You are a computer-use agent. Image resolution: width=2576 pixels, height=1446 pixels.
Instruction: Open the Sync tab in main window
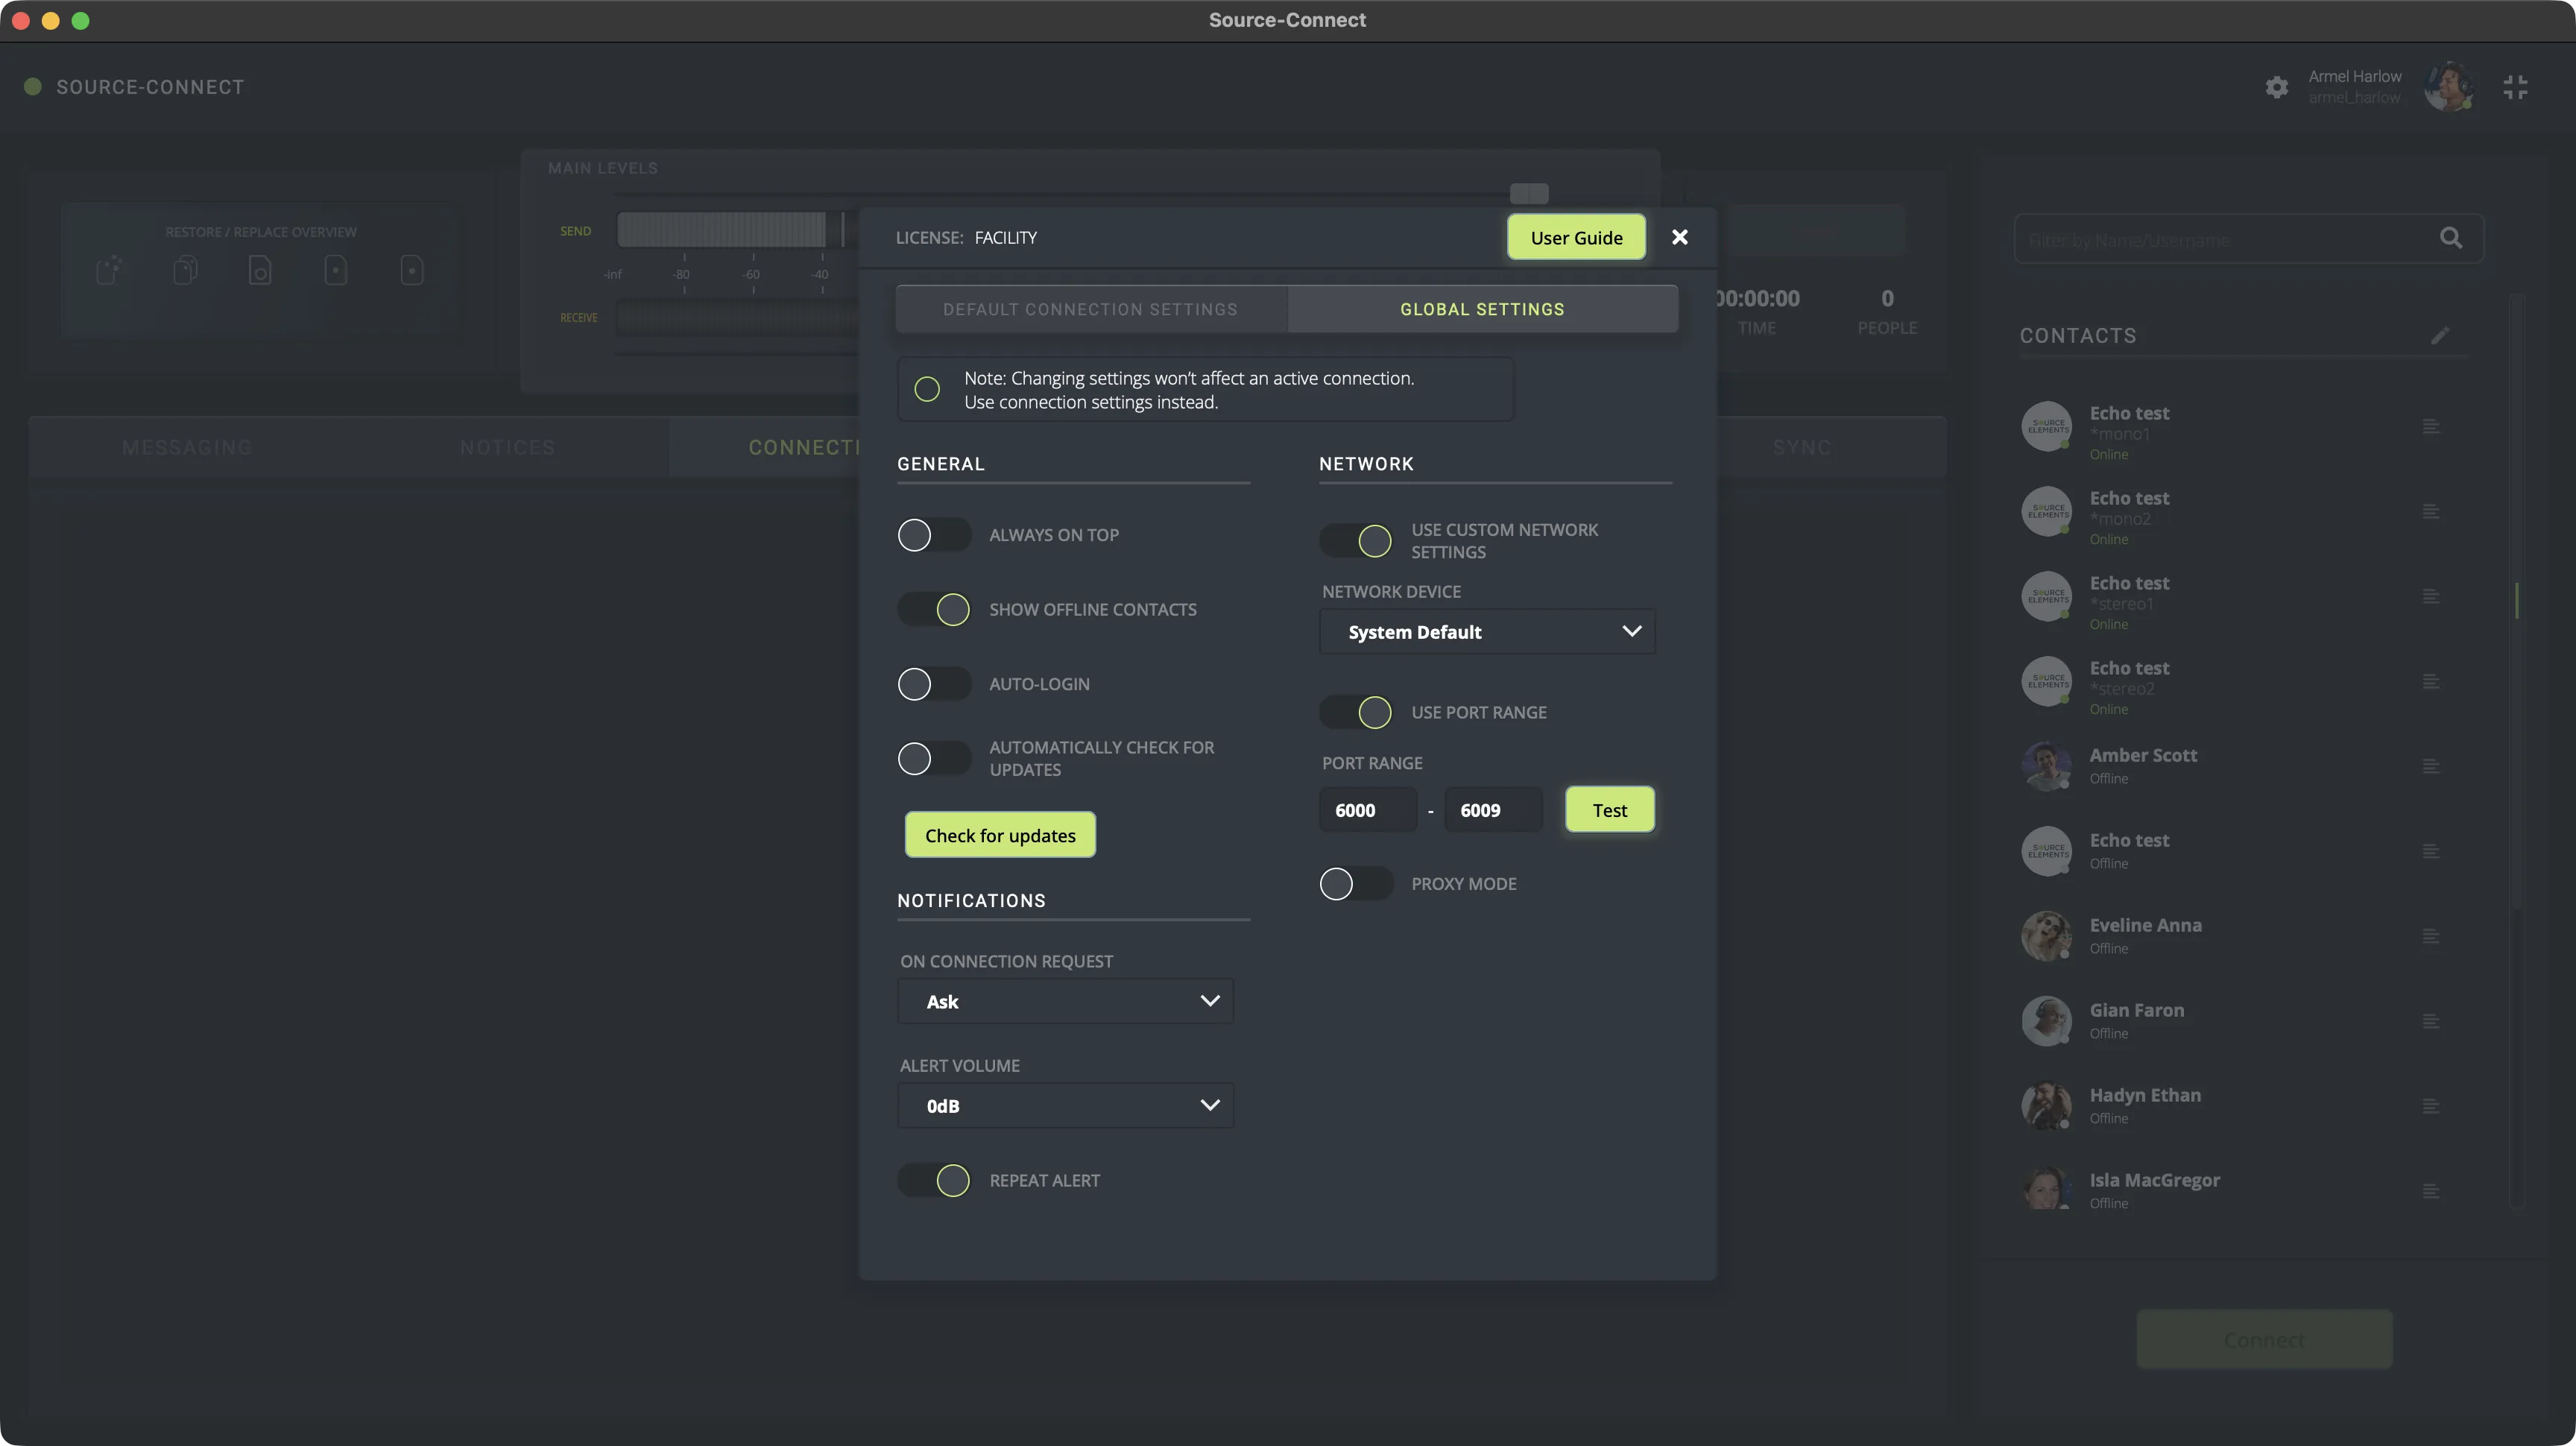(1802, 447)
